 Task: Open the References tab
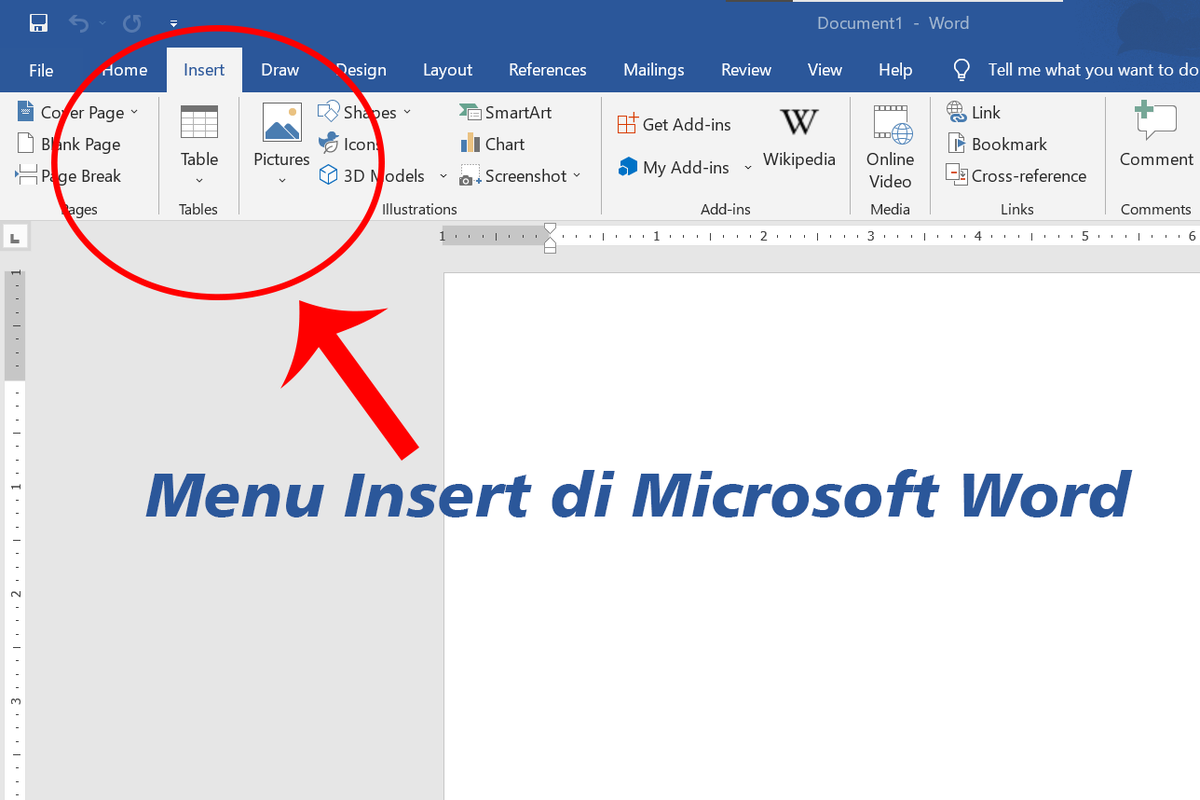[x=547, y=70]
